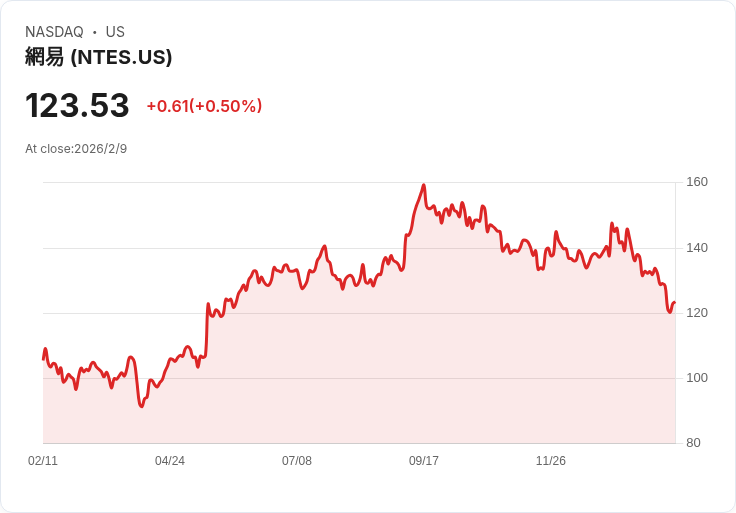Click the +0.61(+0.50%) price change
The width and height of the screenshot is (736, 513).
pyautogui.click(x=204, y=106)
